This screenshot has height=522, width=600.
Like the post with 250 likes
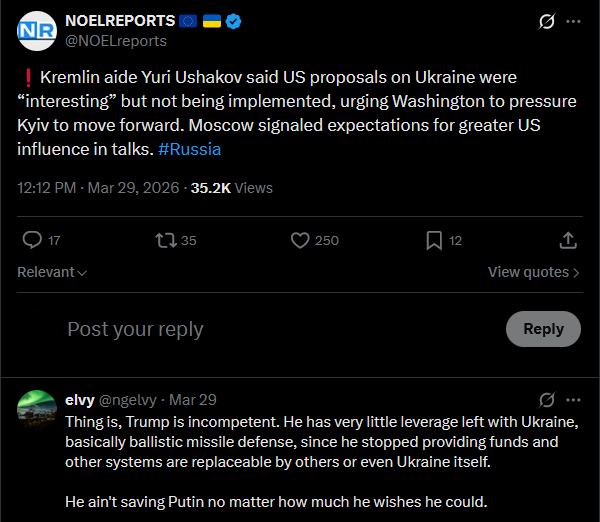299,240
